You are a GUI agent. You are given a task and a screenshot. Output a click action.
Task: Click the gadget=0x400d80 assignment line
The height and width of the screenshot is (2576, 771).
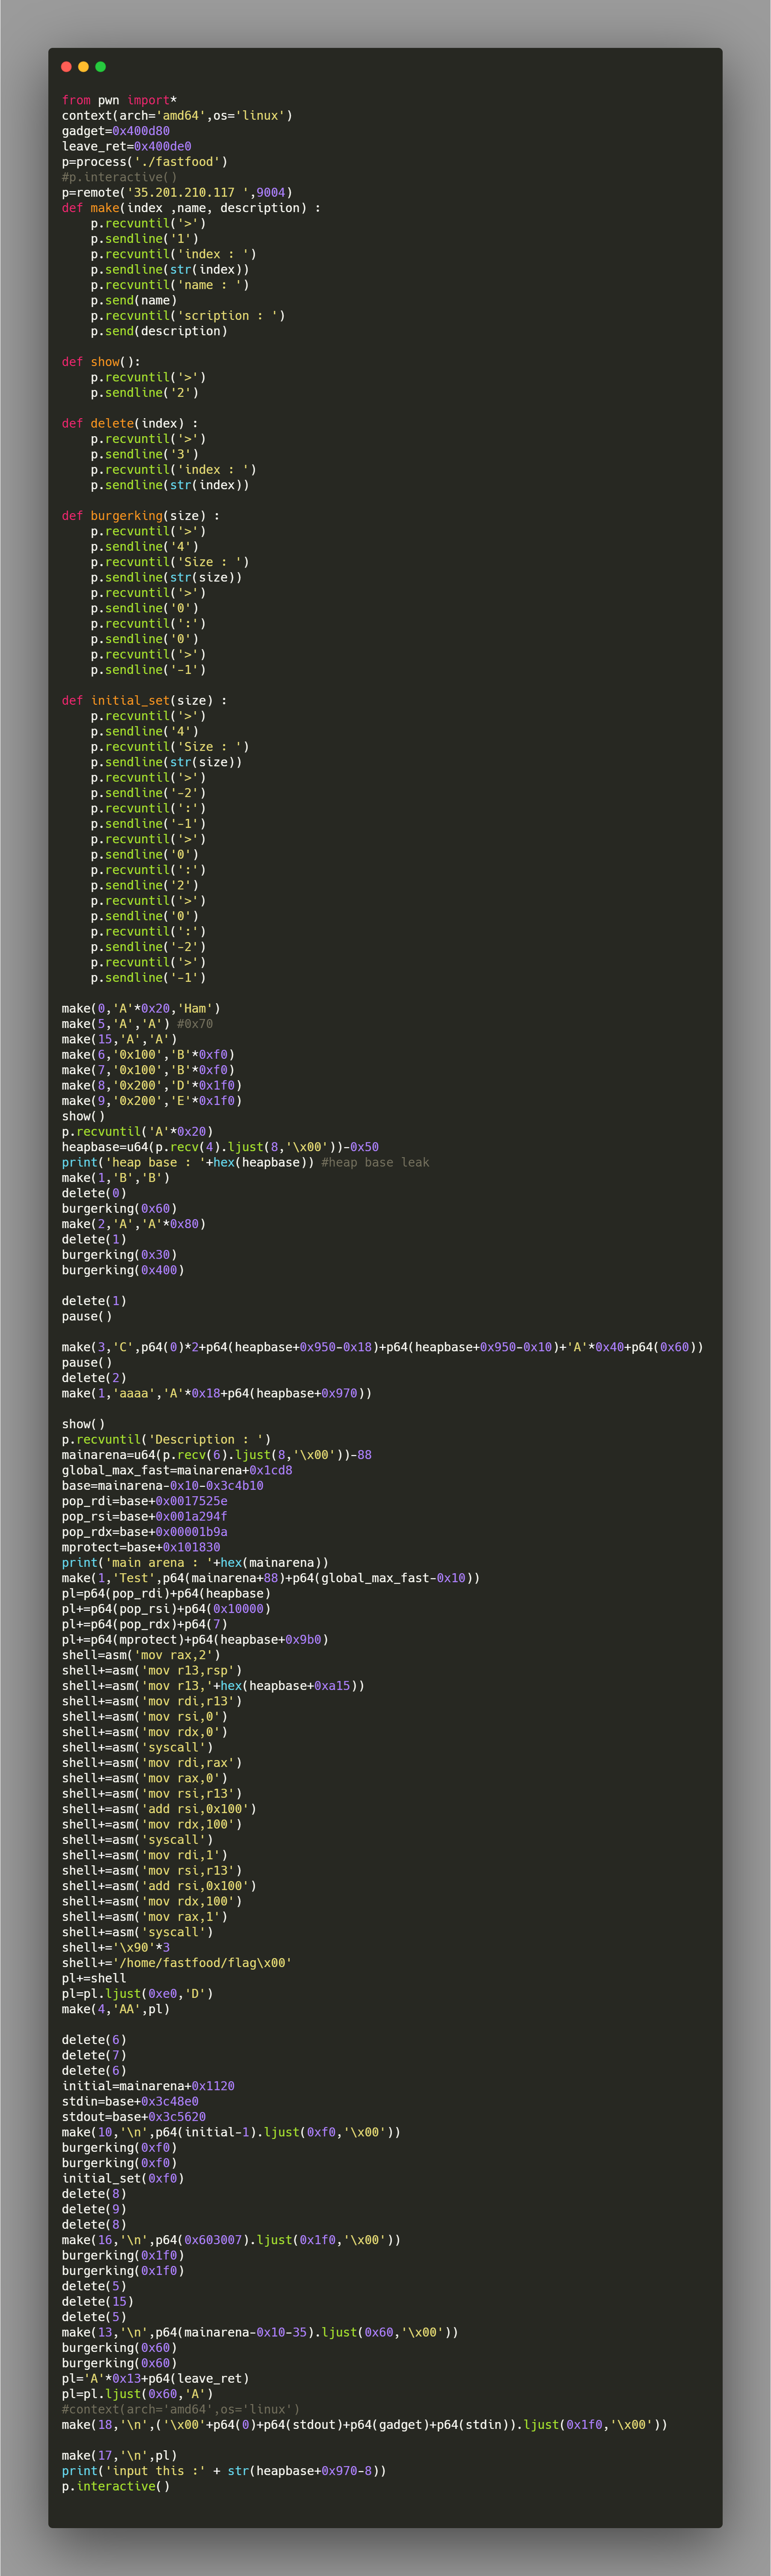pyautogui.click(x=115, y=131)
